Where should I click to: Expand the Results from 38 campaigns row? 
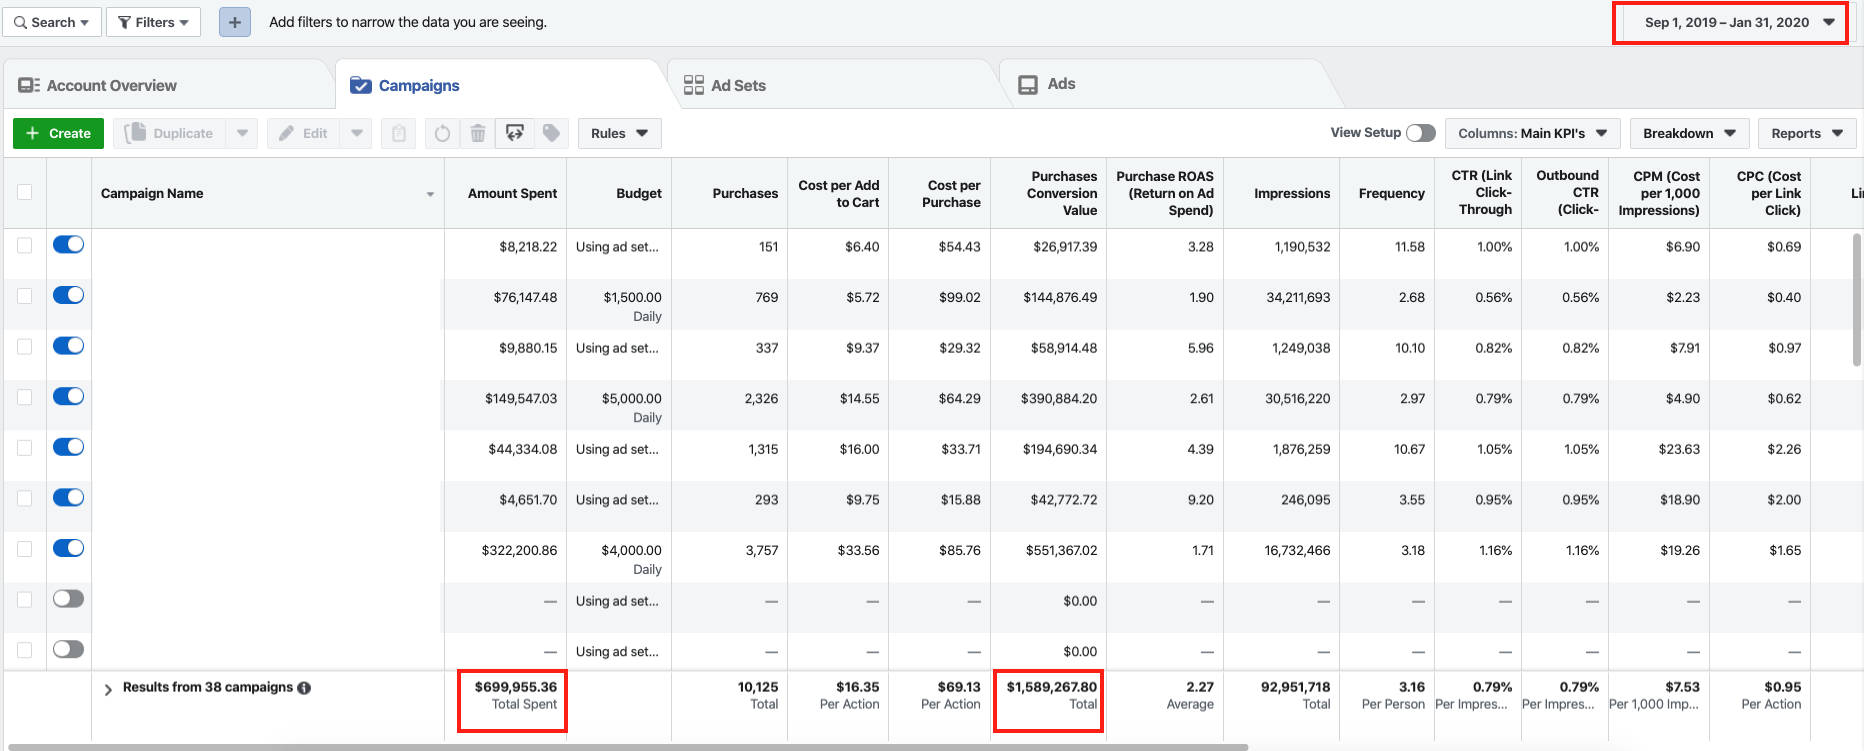pos(108,689)
